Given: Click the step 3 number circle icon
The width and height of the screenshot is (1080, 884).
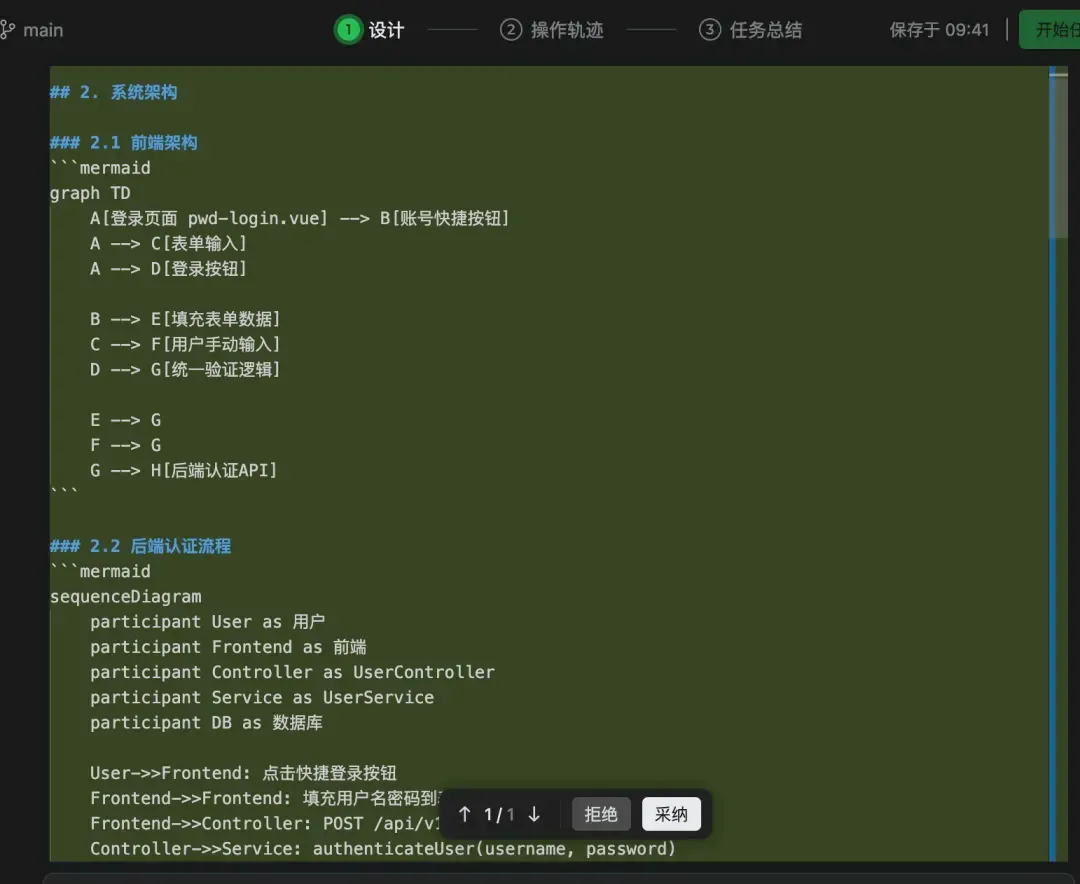Looking at the screenshot, I should [710, 30].
